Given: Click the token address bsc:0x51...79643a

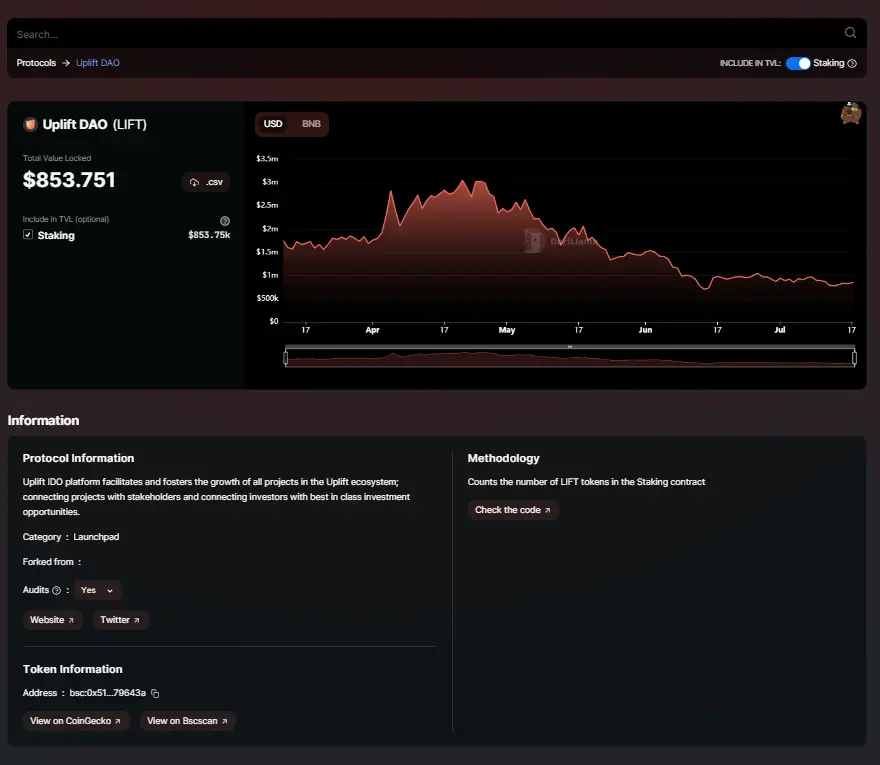Looking at the screenshot, I should 108,693.
